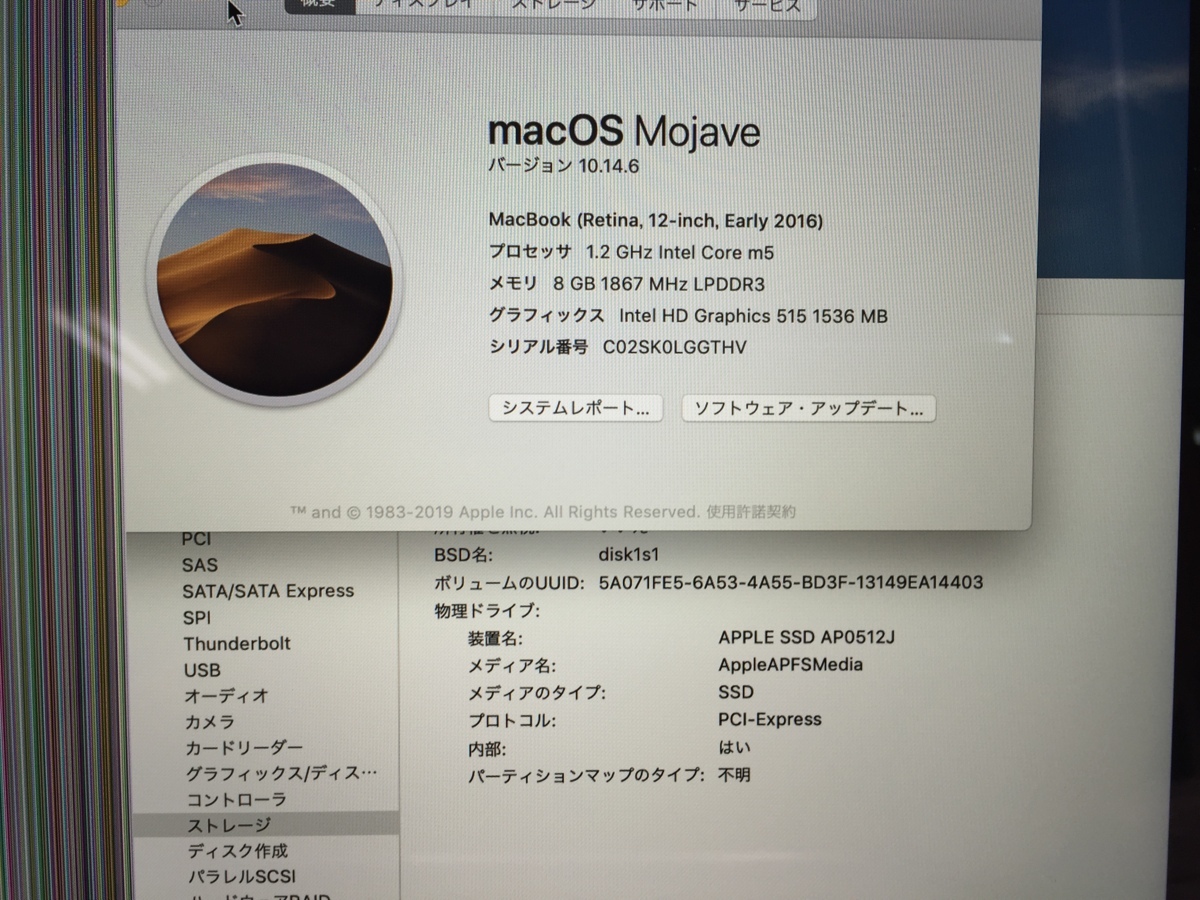Click the 1.2 GHz Intel Core m5 value
Image resolution: width=1200 pixels, height=900 pixels.
click(x=680, y=252)
